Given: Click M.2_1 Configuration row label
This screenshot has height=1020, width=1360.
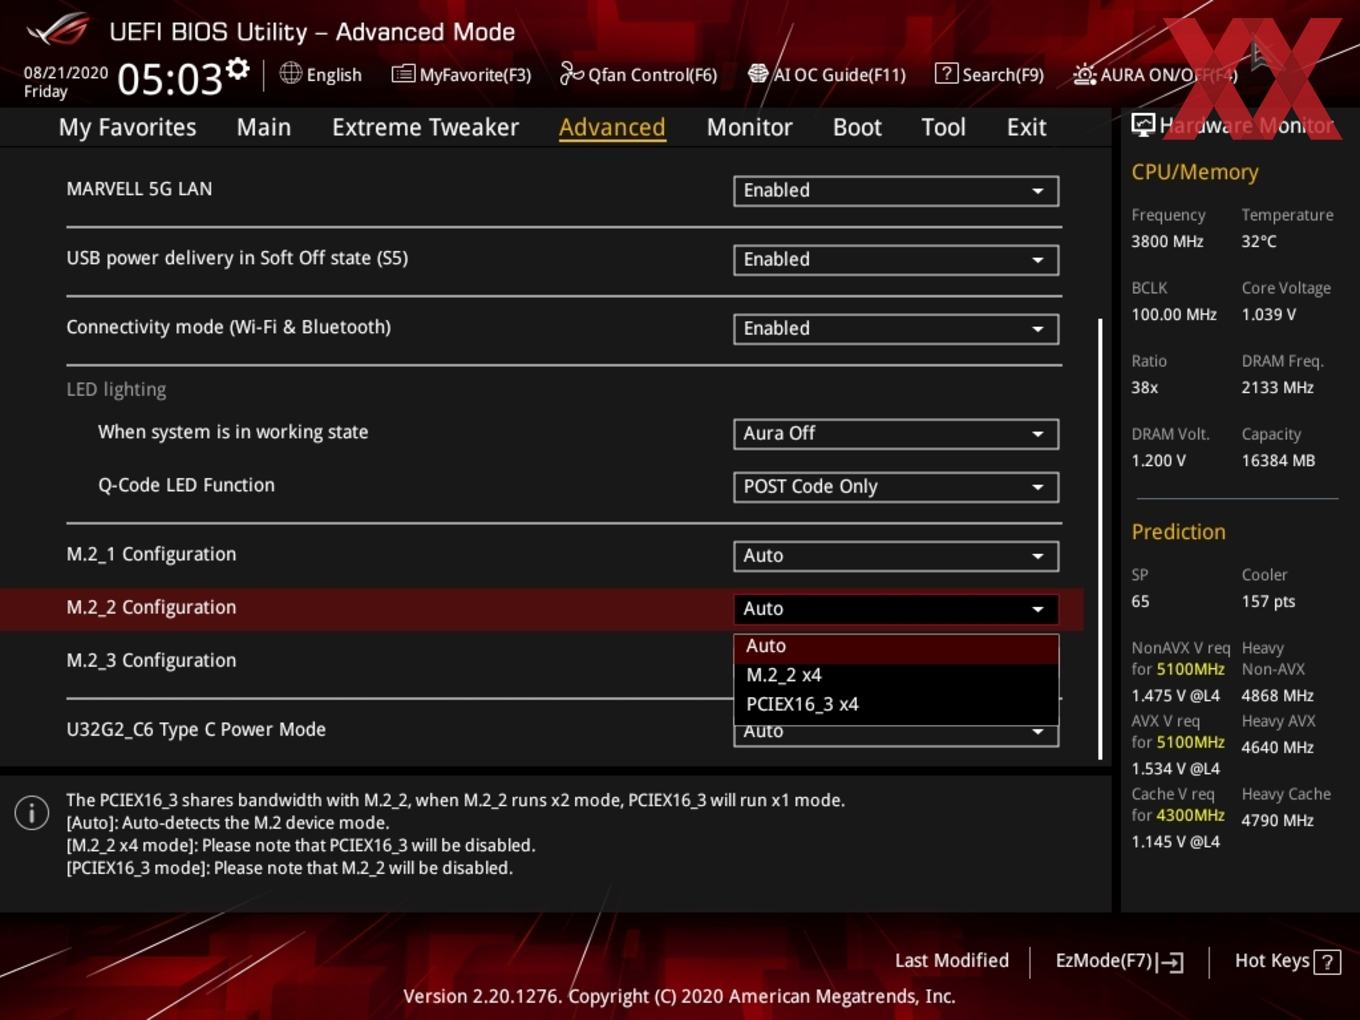Looking at the screenshot, I should coord(151,554).
